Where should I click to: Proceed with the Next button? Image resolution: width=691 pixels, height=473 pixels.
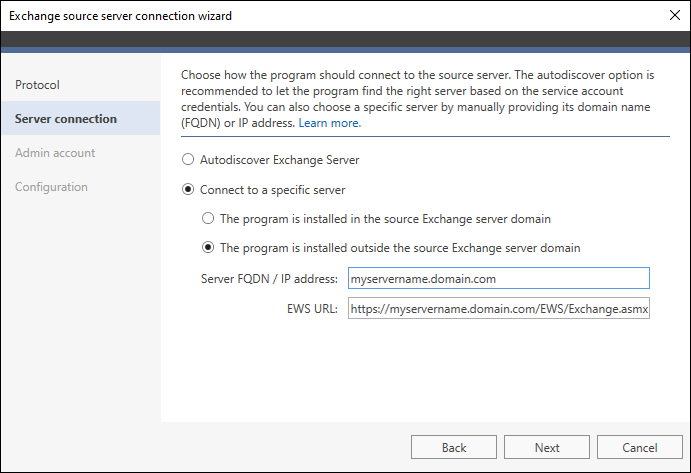click(546, 447)
